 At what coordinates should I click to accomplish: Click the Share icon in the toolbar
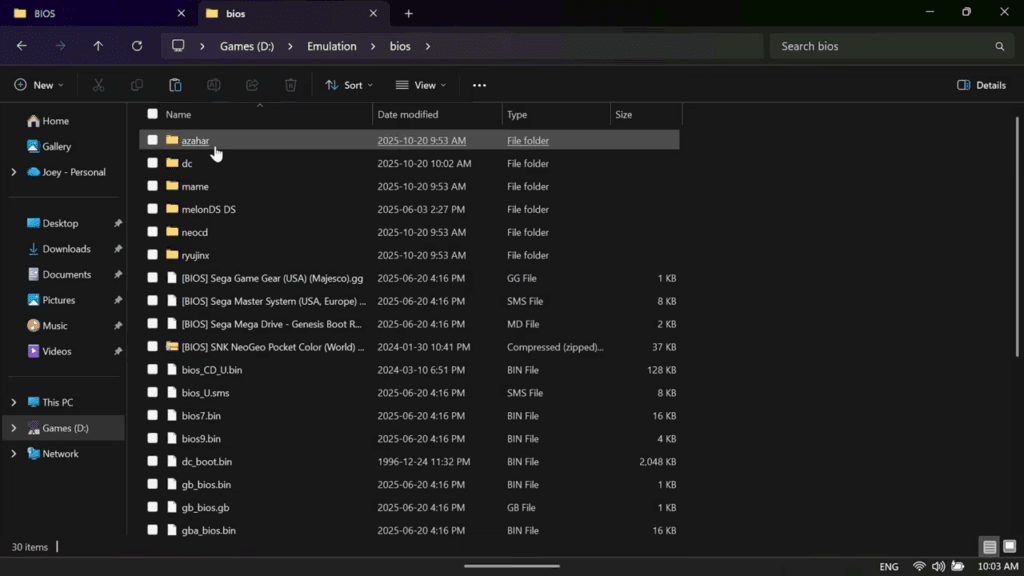(x=251, y=85)
